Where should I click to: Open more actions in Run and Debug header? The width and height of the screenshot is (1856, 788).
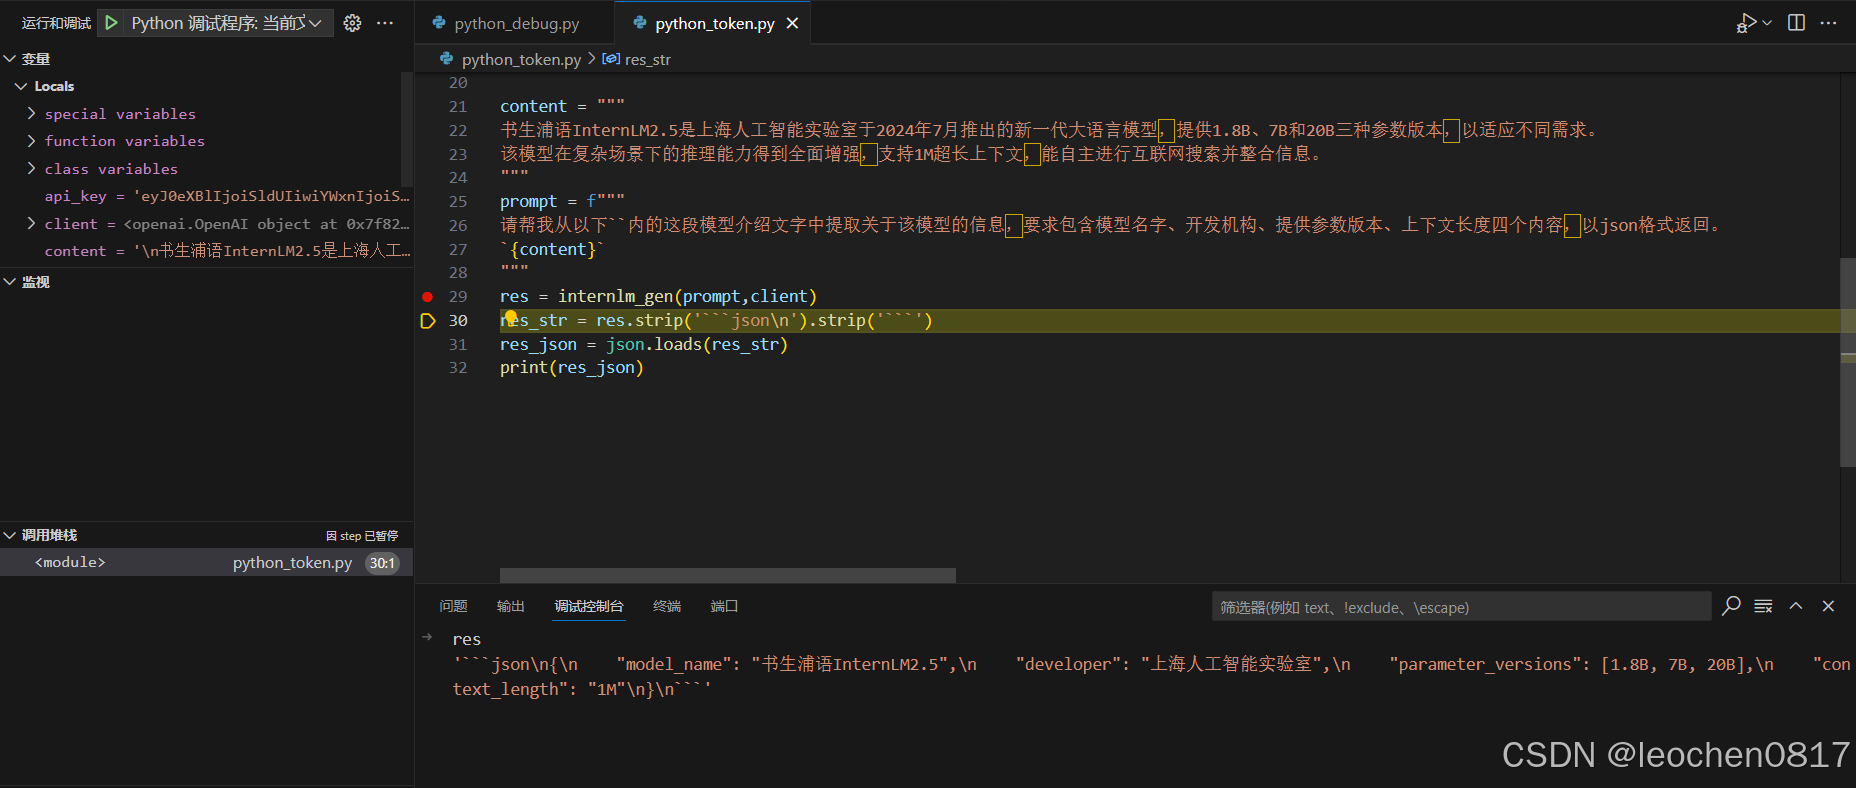click(x=385, y=22)
